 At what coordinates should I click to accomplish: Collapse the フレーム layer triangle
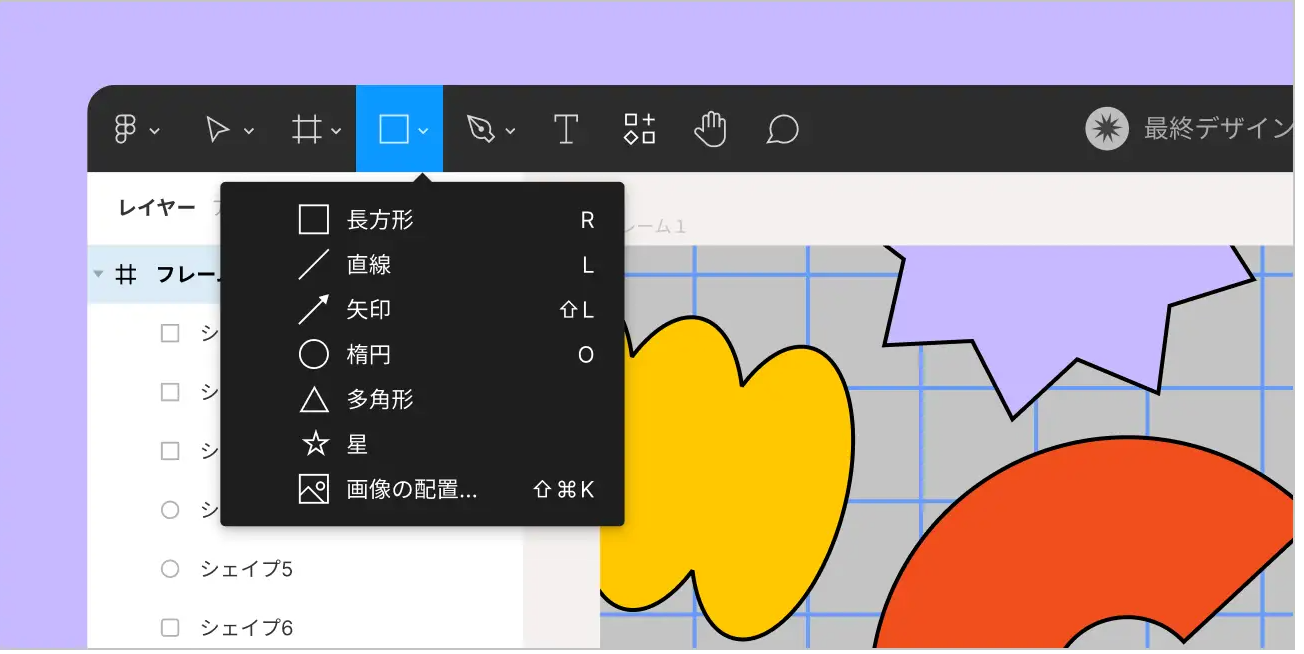pos(98,274)
